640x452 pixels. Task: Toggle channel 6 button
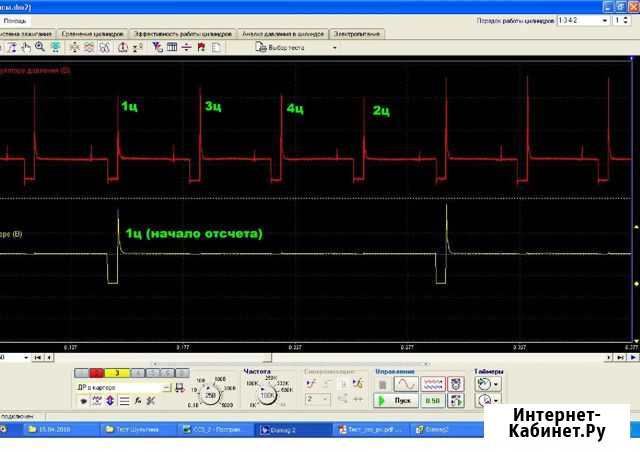click(x=167, y=373)
